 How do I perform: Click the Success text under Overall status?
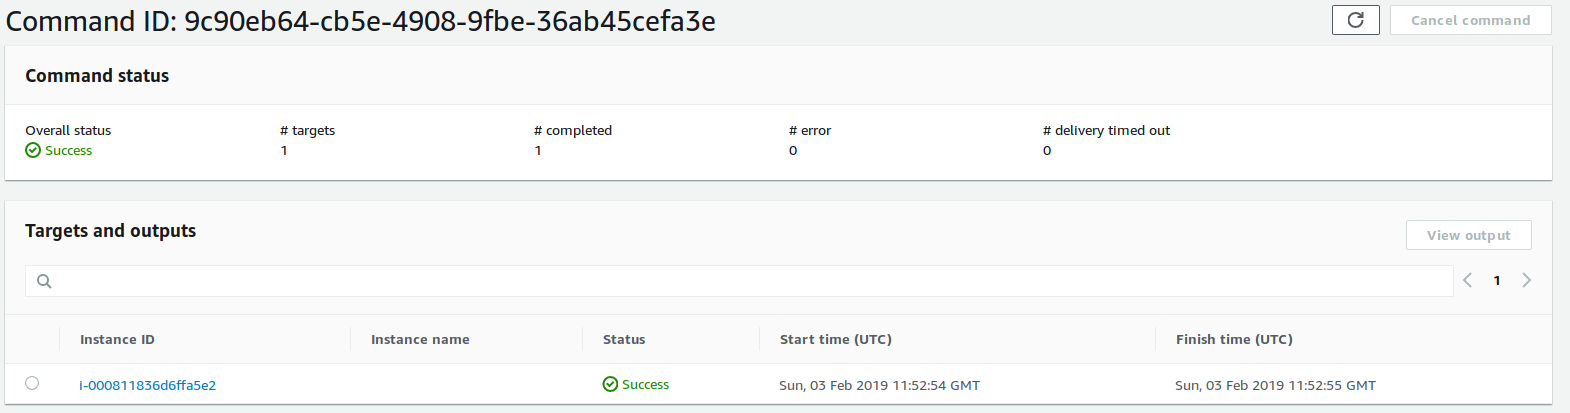tap(68, 151)
